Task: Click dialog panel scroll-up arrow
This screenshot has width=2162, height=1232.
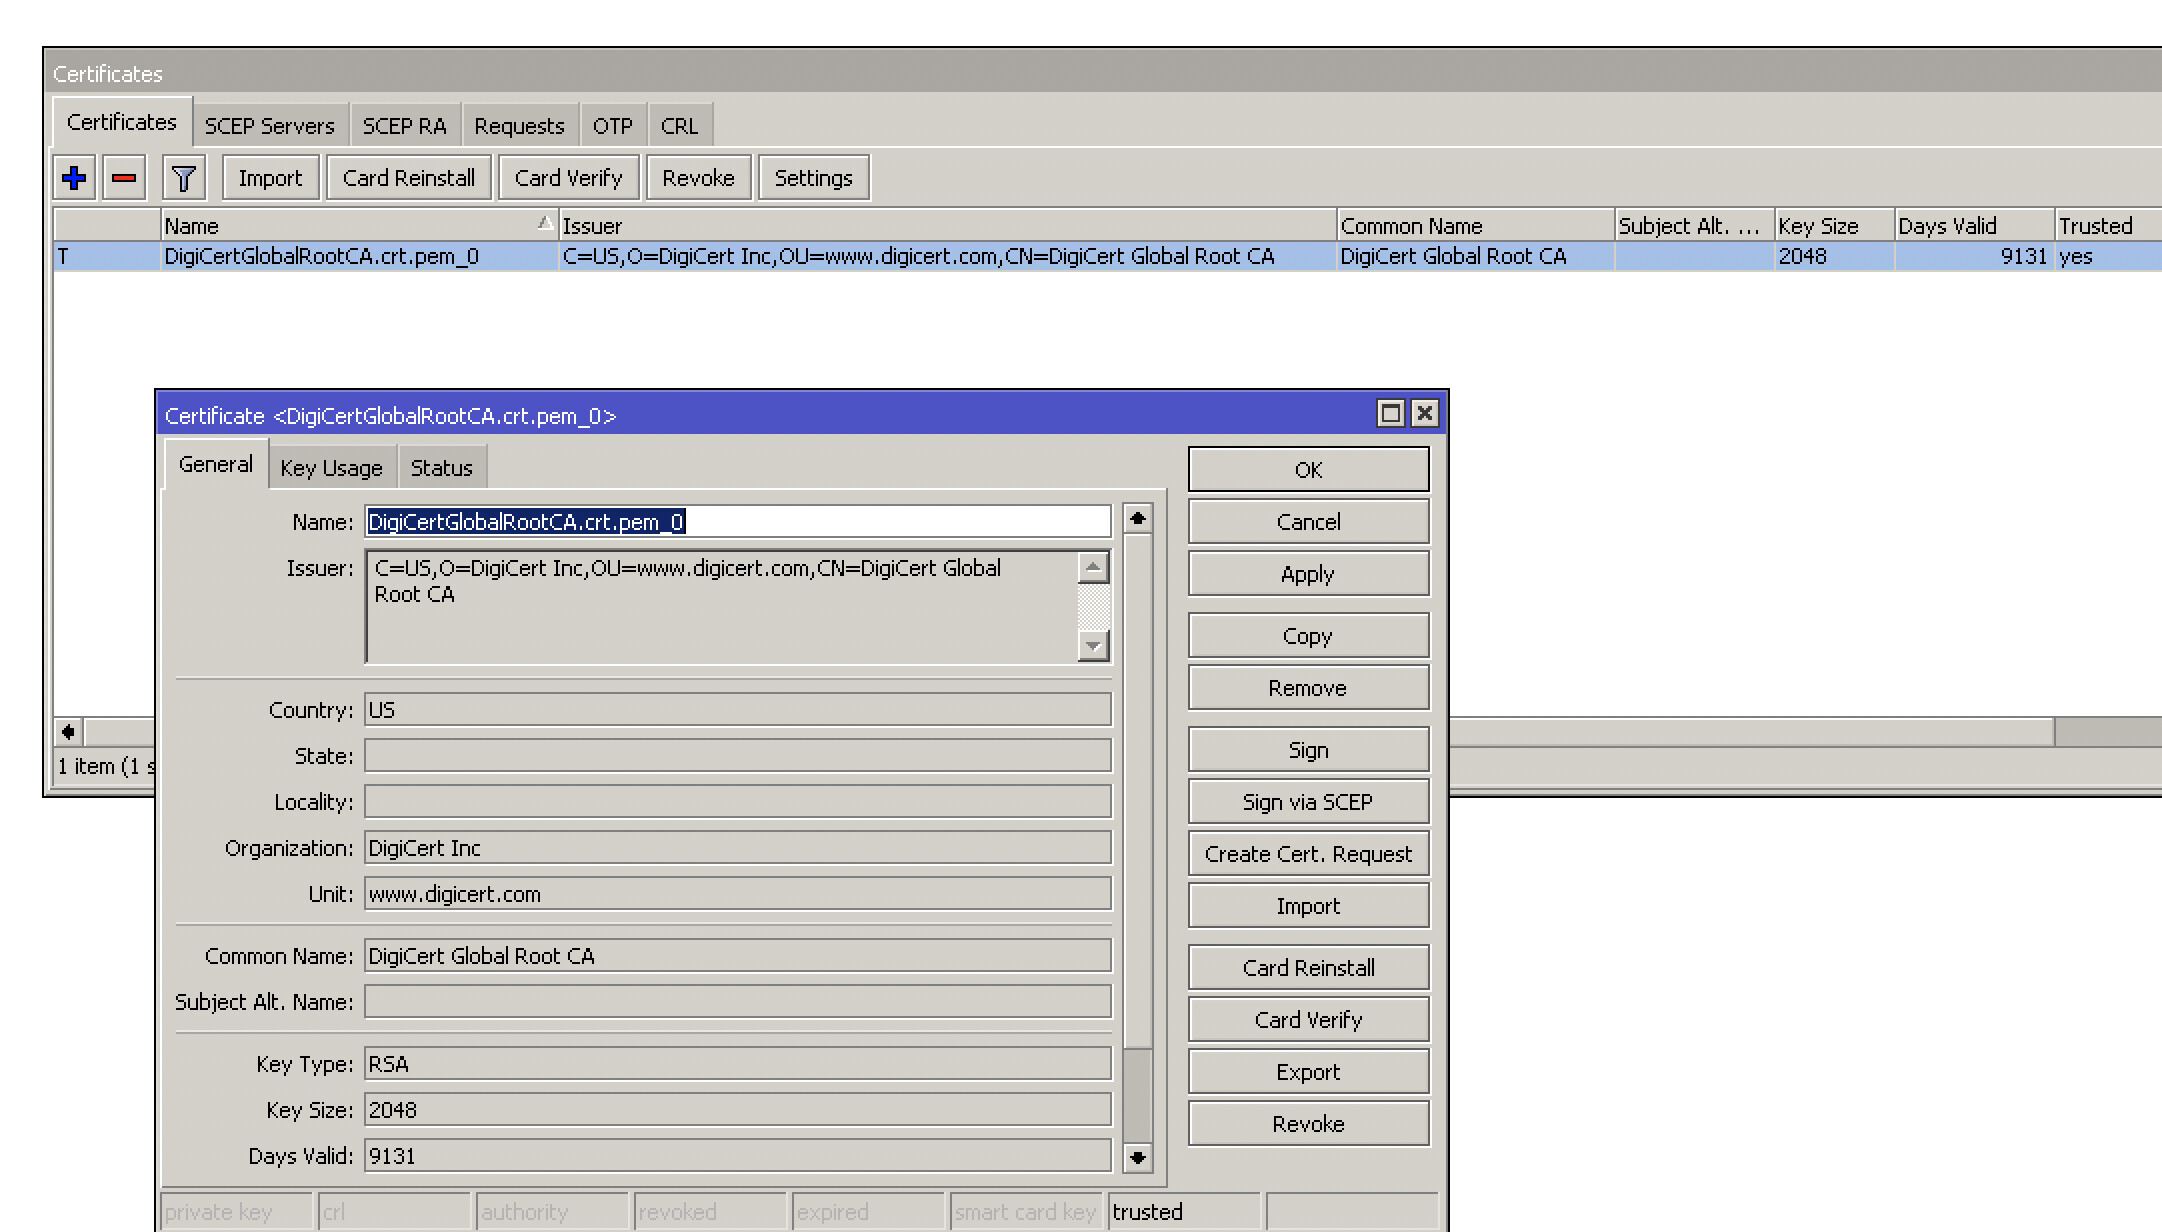Action: click(x=1137, y=518)
